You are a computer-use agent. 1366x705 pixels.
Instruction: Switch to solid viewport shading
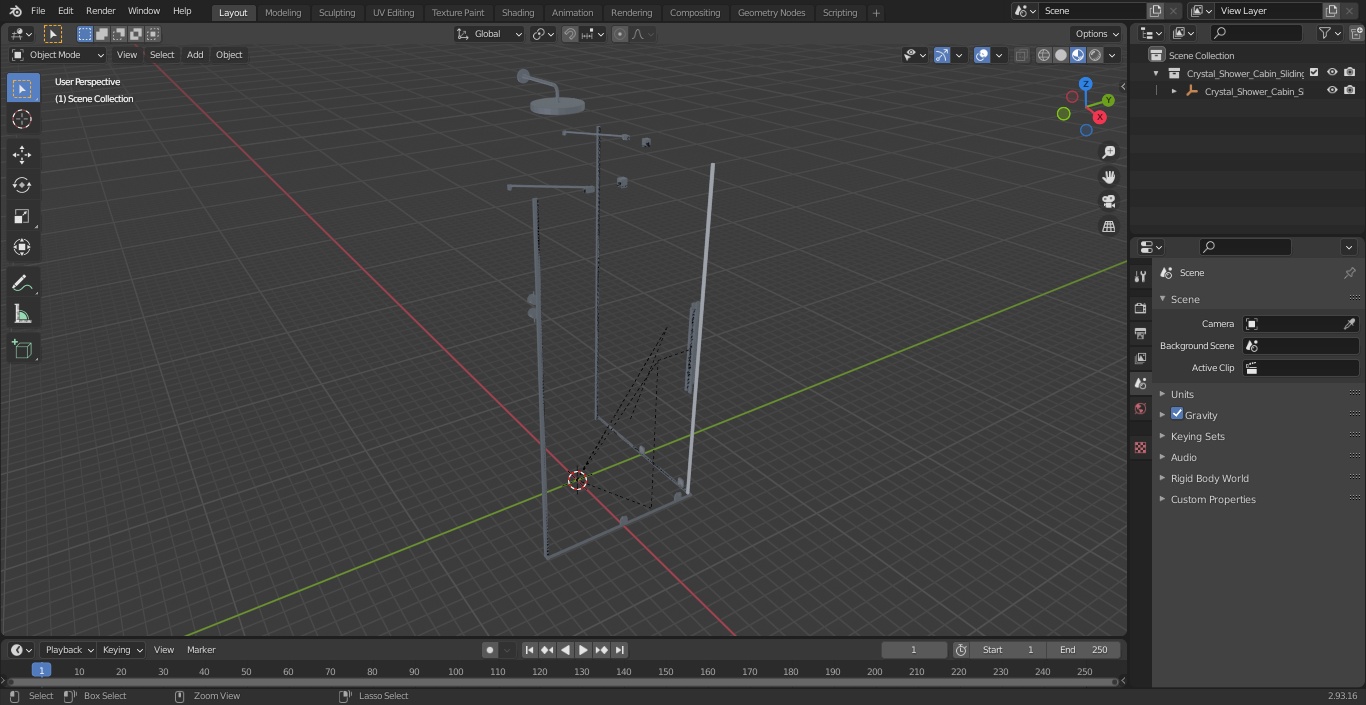1061,55
